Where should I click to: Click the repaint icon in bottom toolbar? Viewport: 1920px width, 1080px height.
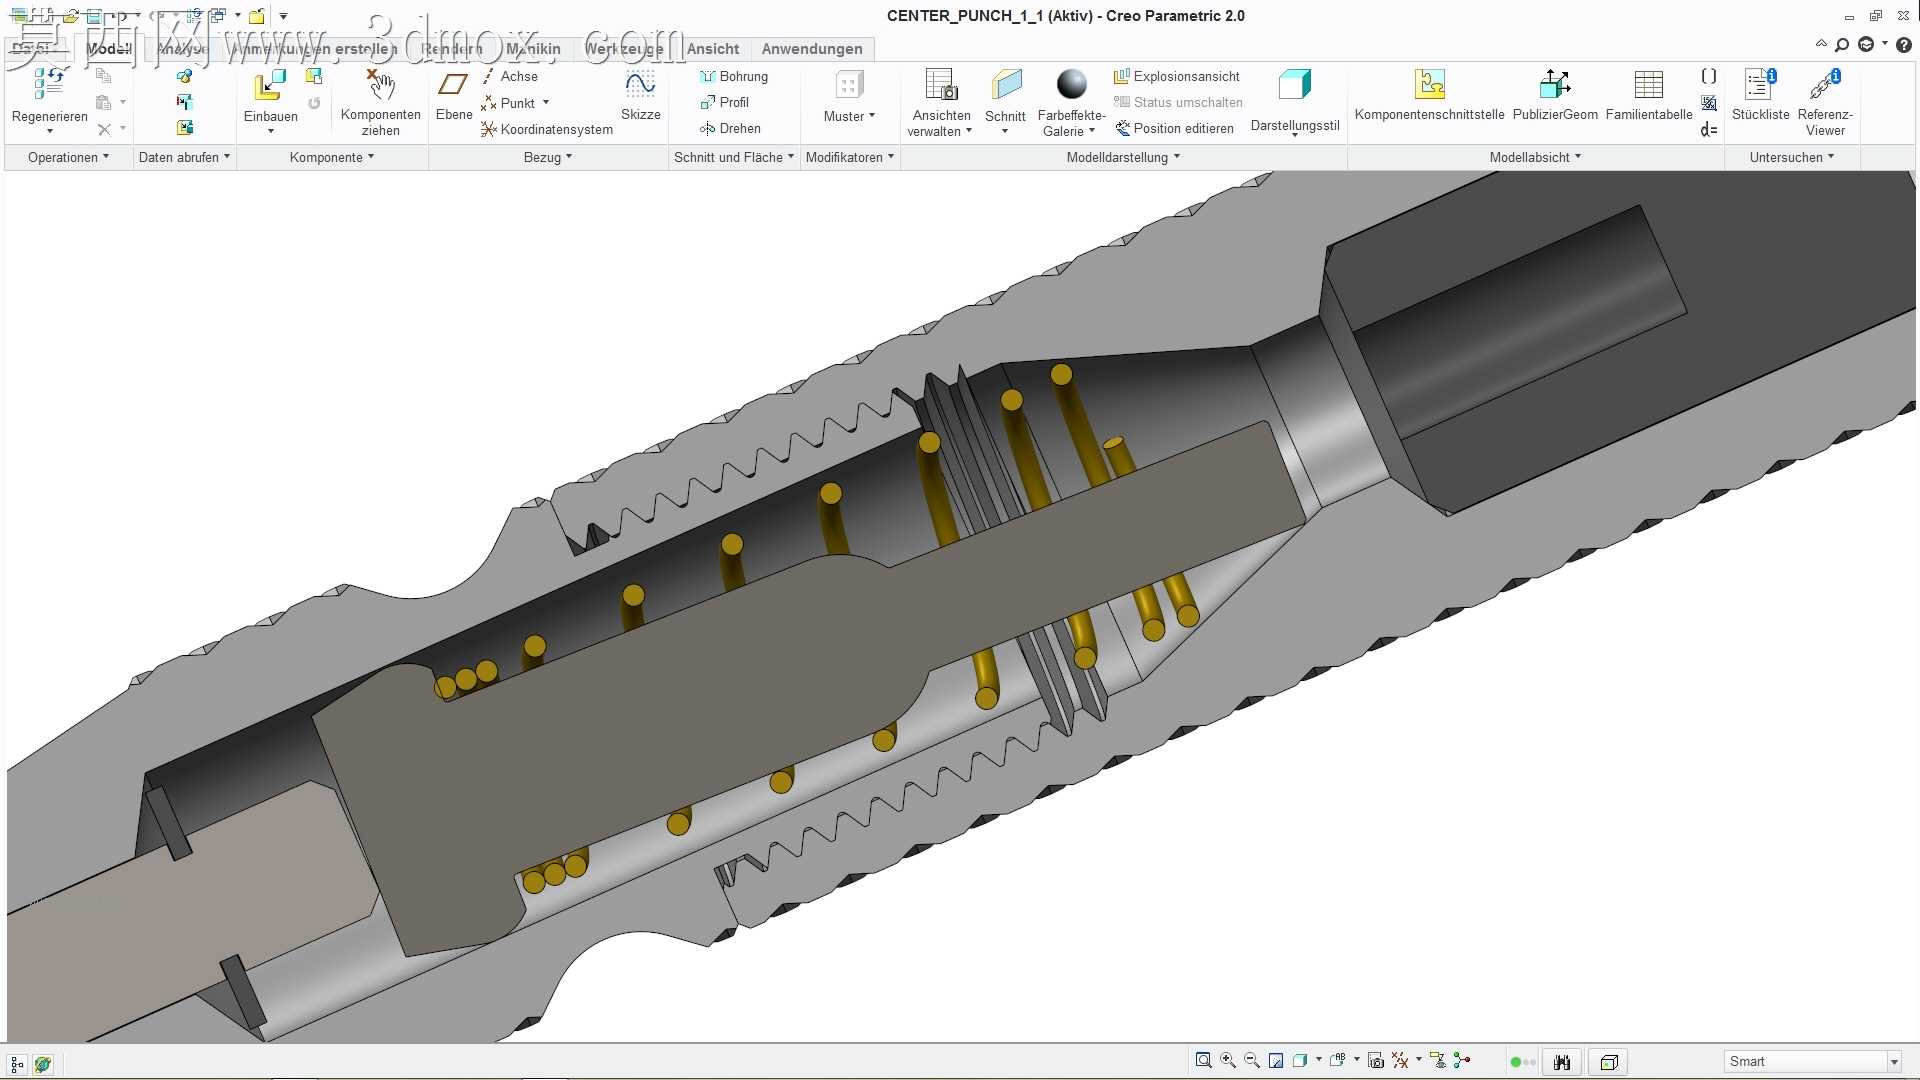pyautogui.click(x=1276, y=1060)
